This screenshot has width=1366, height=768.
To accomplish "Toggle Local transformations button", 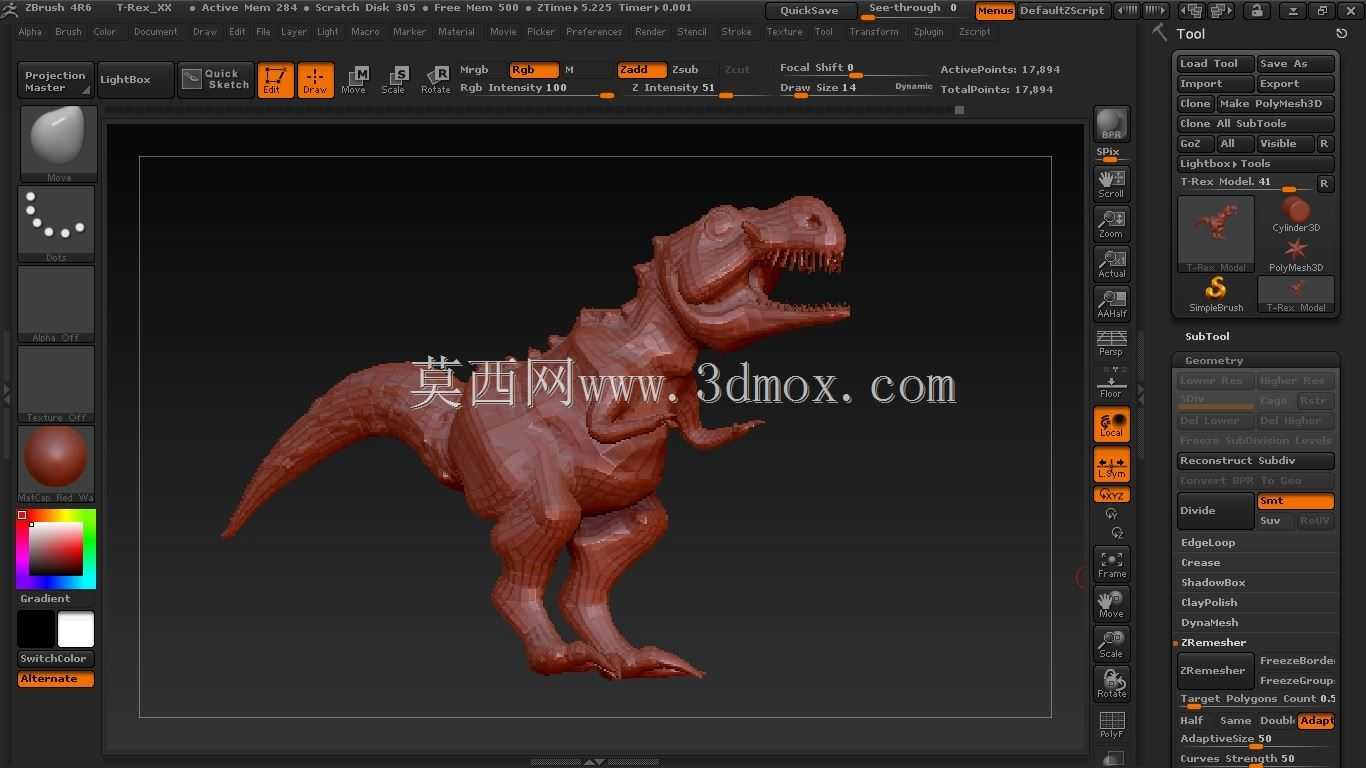I will (x=1111, y=424).
